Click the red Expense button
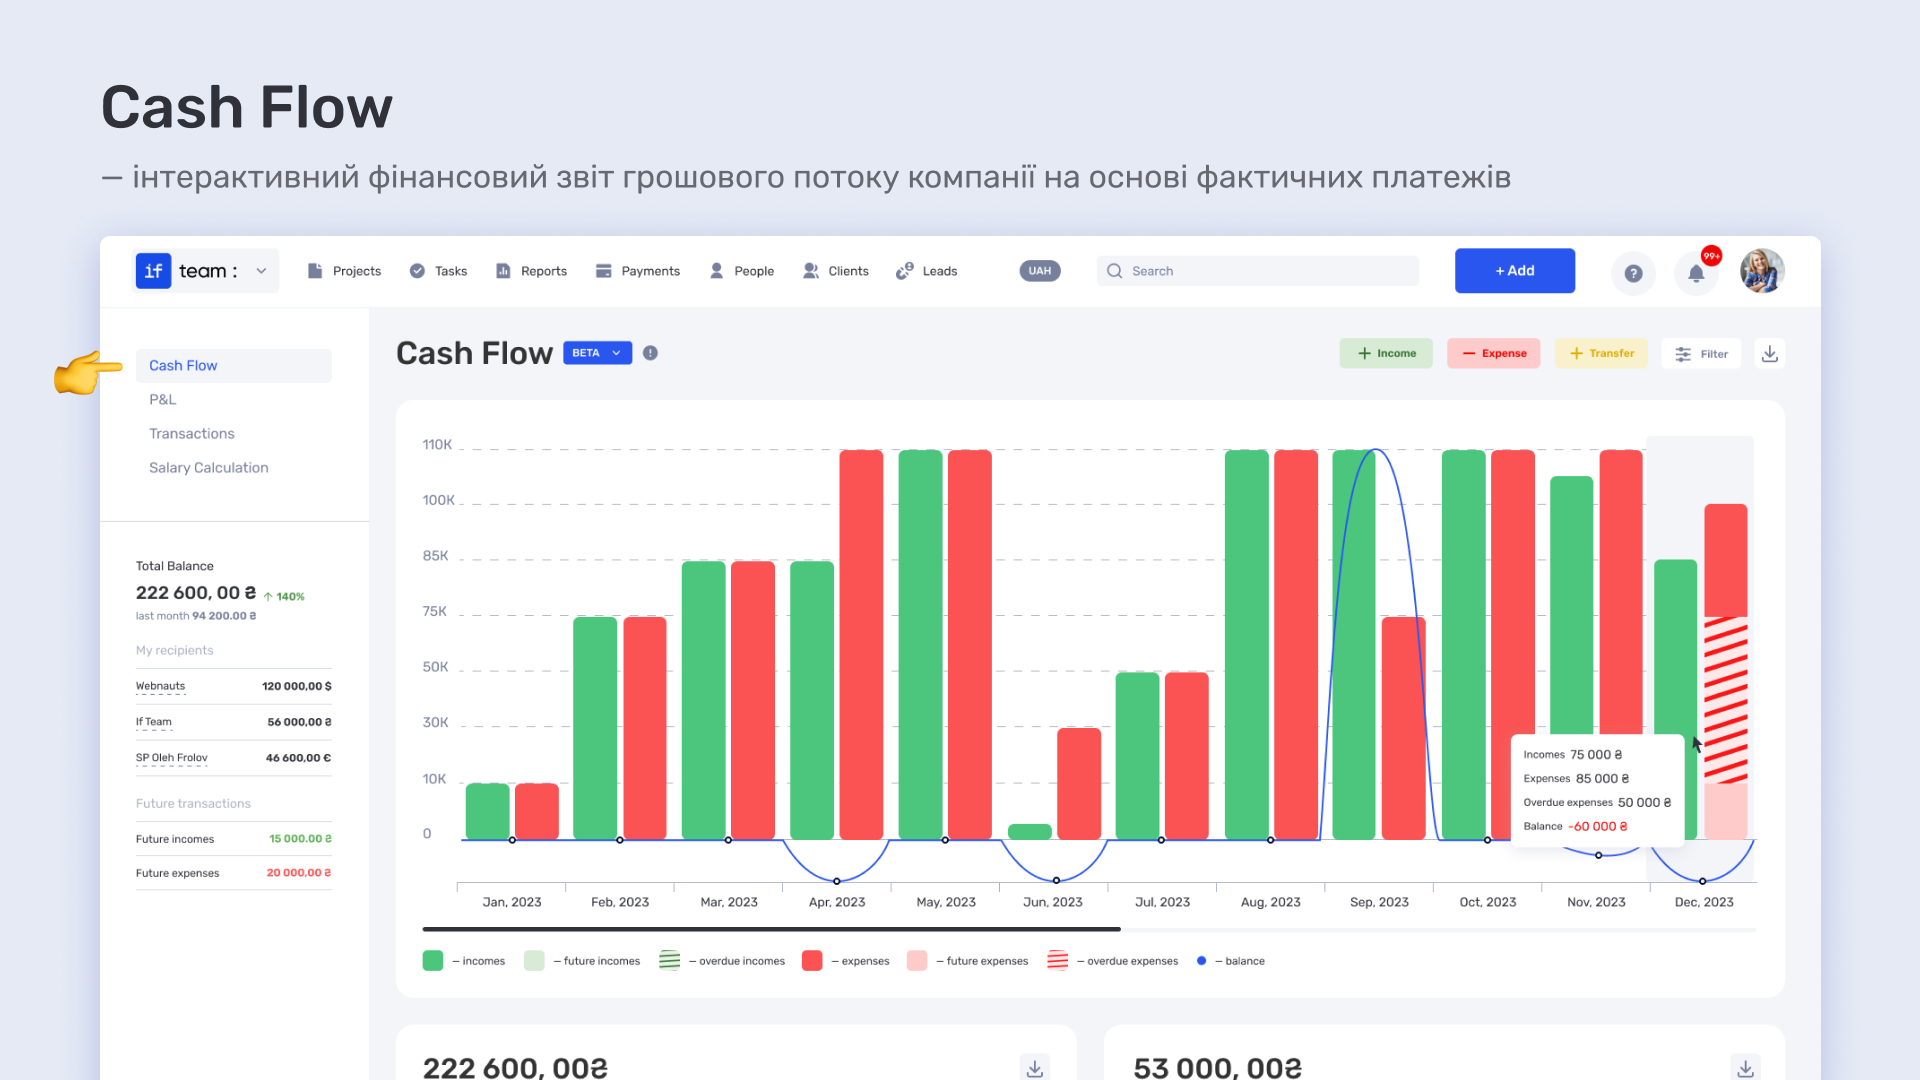1920x1080 pixels. [x=1494, y=354]
